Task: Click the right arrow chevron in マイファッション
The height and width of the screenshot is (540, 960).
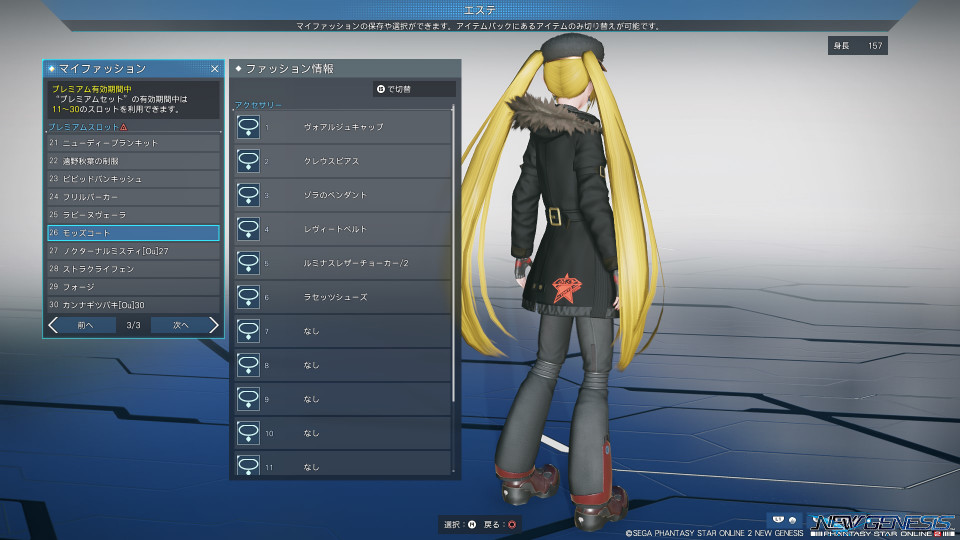Action: click(213, 325)
